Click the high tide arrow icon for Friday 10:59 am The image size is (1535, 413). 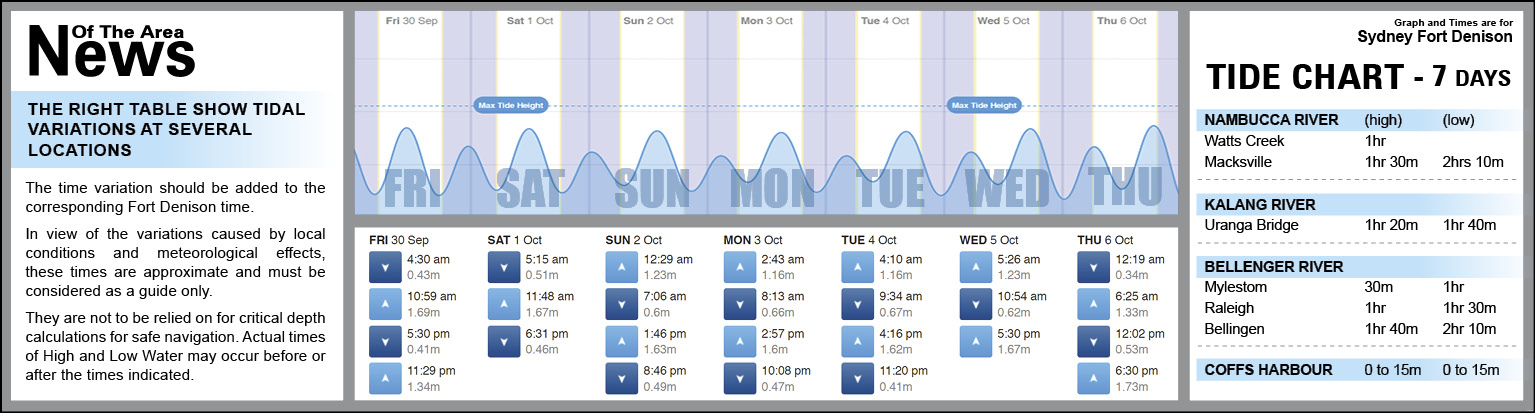click(x=384, y=304)
